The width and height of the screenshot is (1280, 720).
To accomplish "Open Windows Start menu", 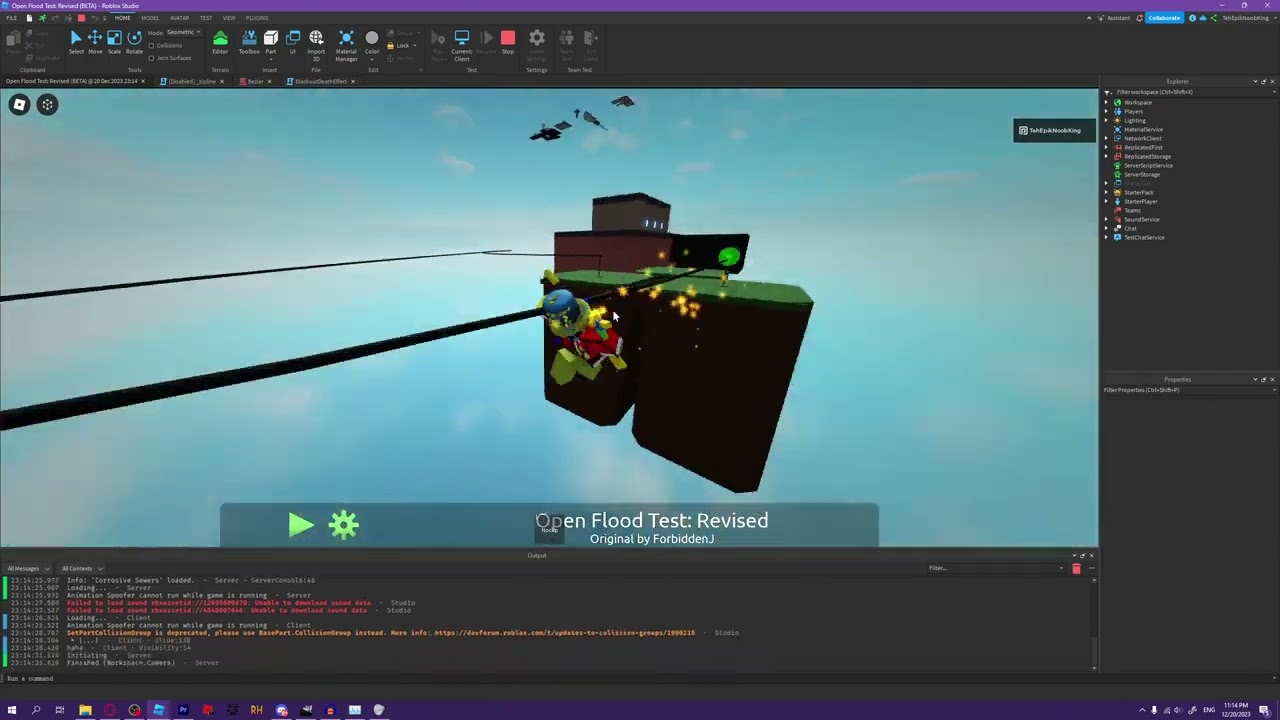I will 12,710.
